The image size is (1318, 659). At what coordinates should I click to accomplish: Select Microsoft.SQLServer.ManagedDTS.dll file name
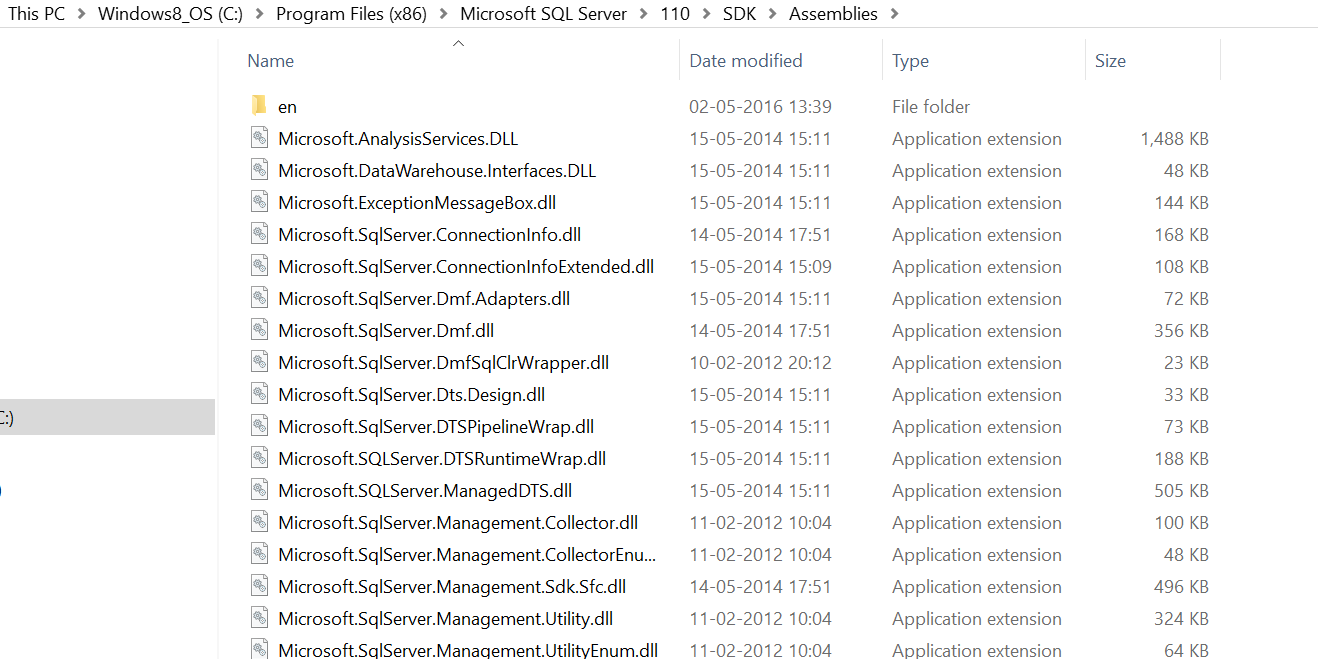425,491
